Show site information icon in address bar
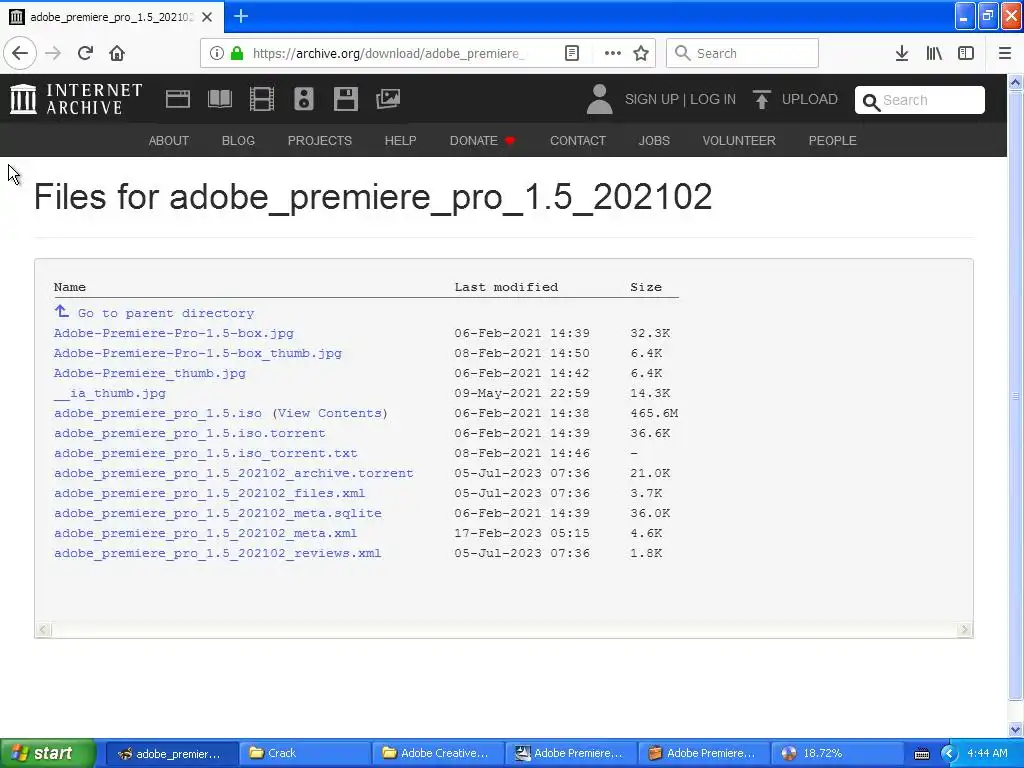Viewport: 1024px width, 768px height. tap(217, 53)
